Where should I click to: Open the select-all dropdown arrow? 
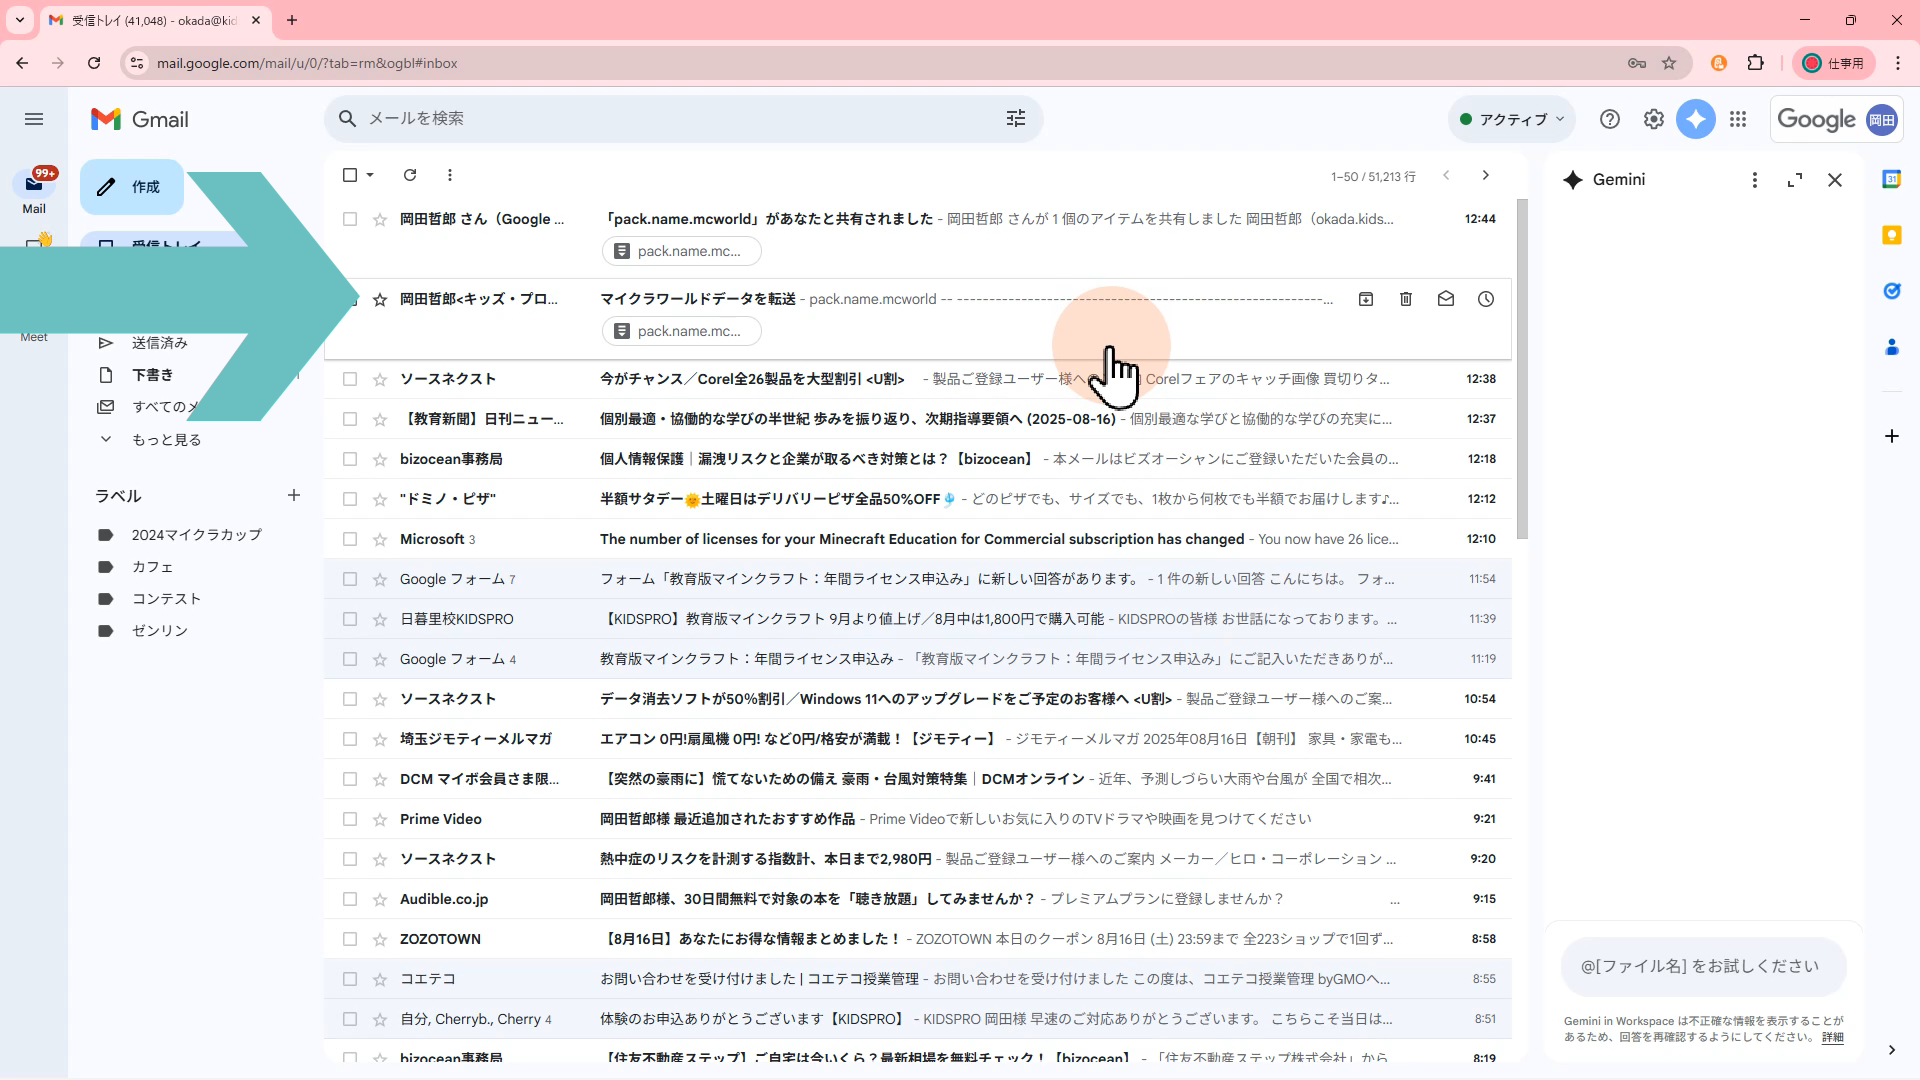[x=370, y=175]
